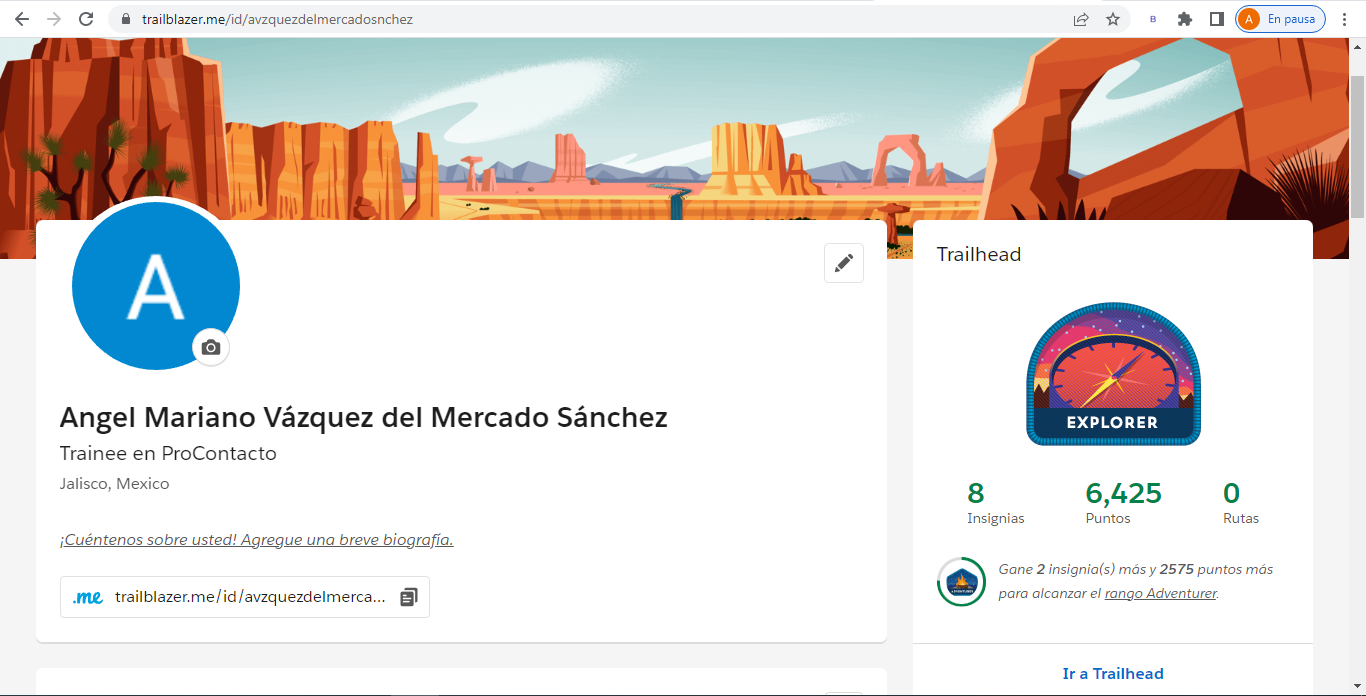
Task: Click the site security padlock icon
Action: [x=125, y=17]
